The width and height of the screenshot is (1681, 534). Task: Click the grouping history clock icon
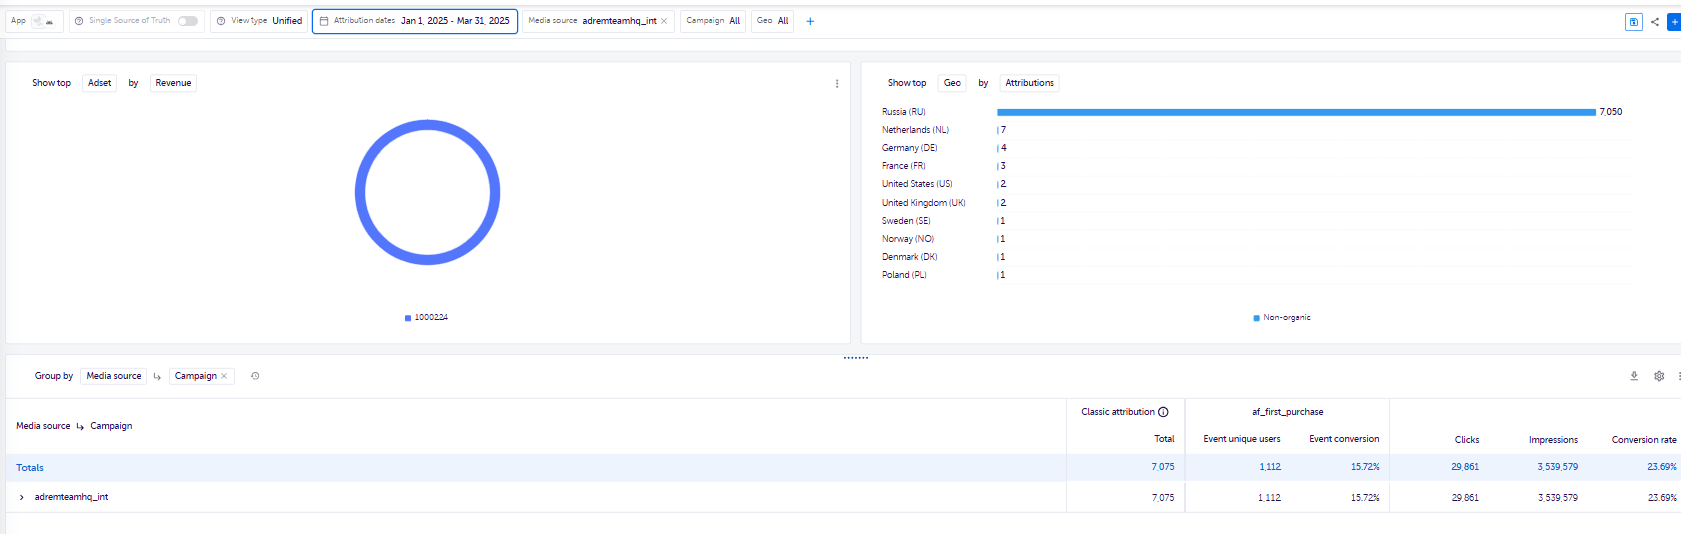255,376
